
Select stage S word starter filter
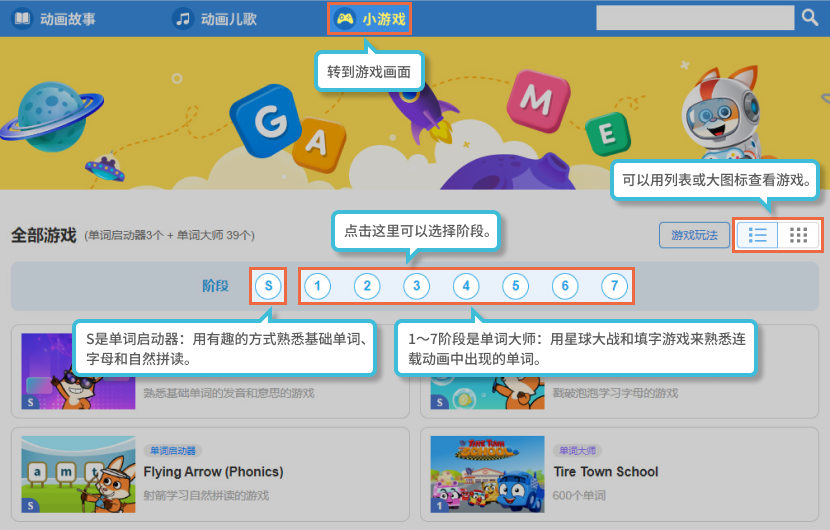[x=268, y=286]
